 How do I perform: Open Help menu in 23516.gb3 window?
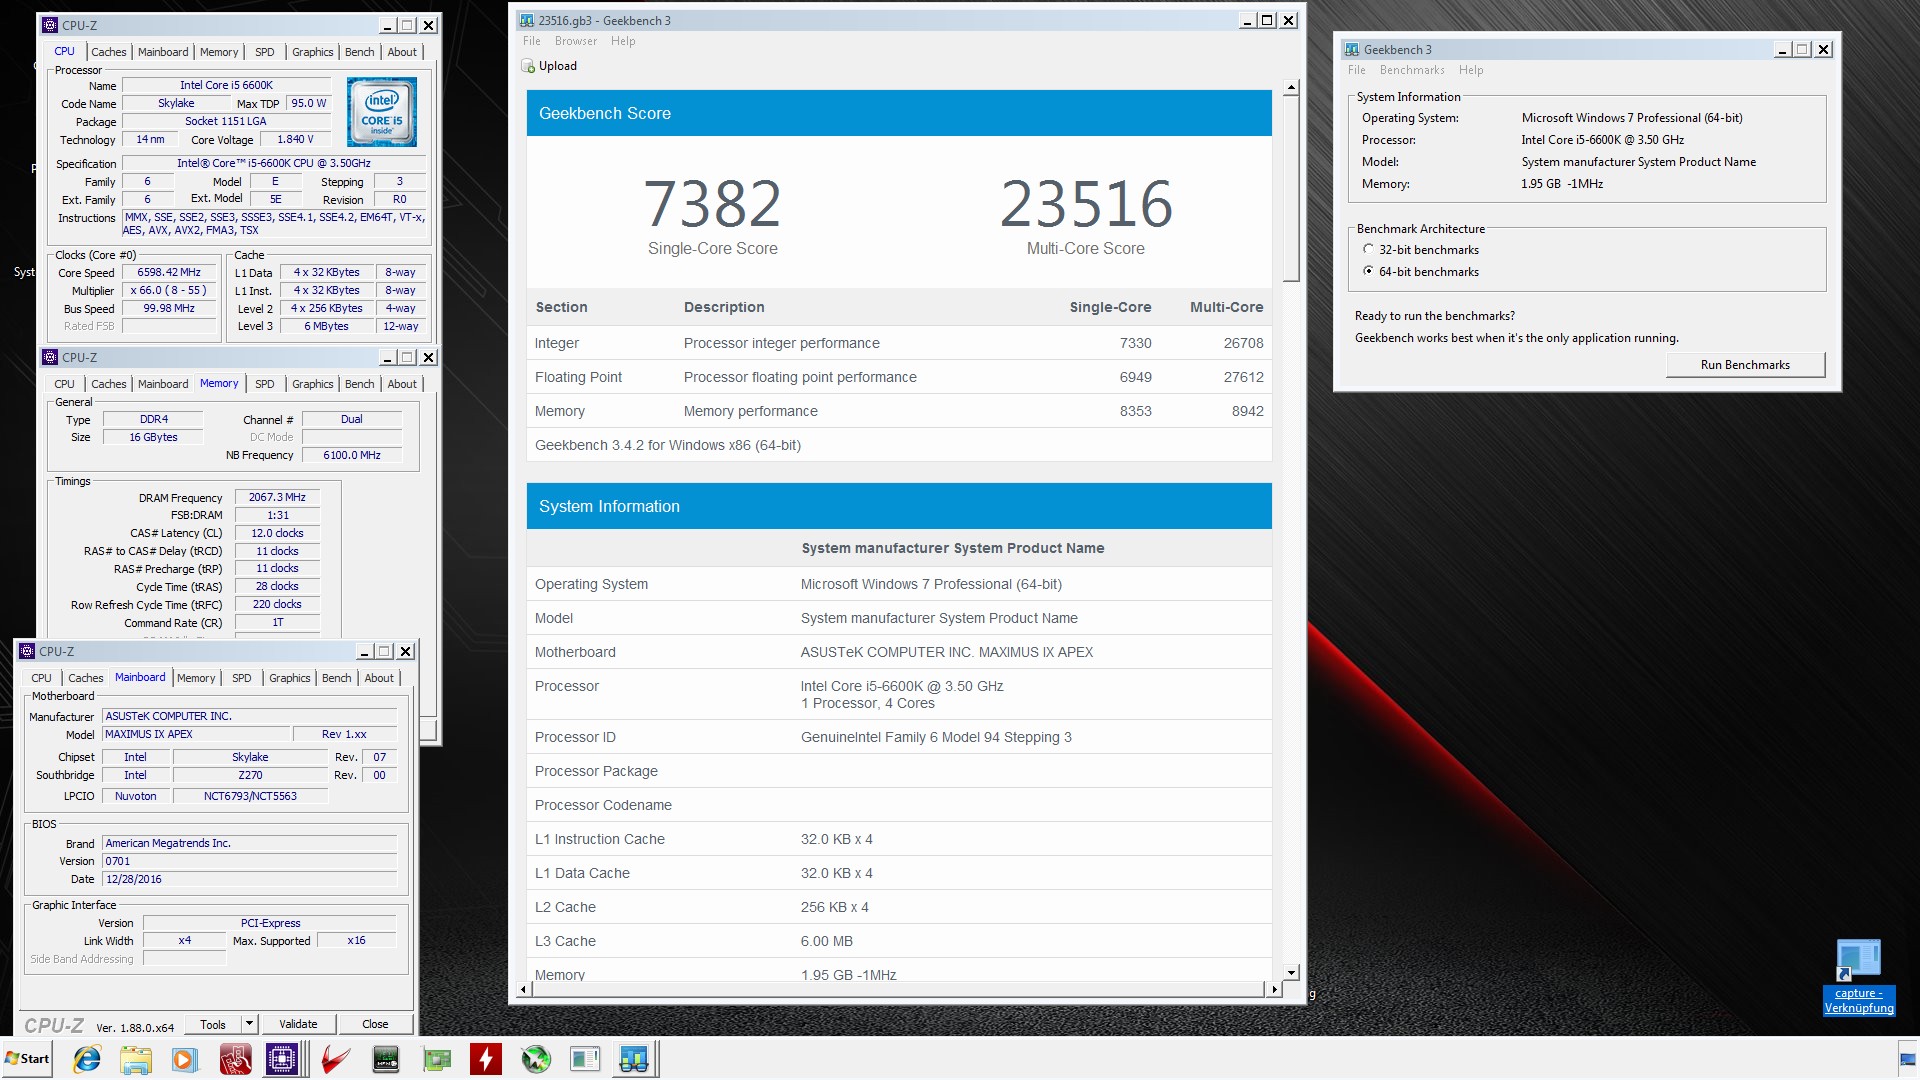[623, 41]
